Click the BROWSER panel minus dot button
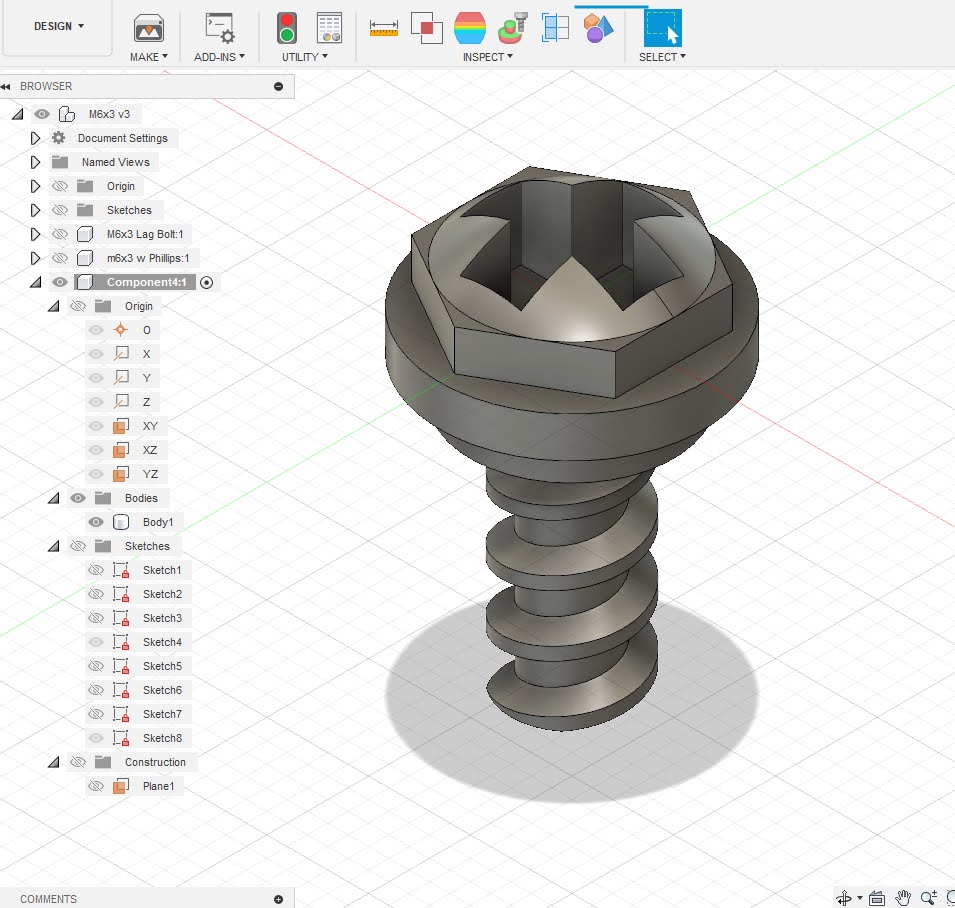 pyautogui.click(x=278, y=86)
